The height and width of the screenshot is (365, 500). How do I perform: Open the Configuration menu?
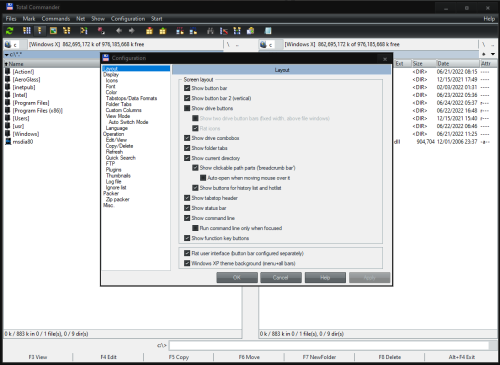coord(128,19)
